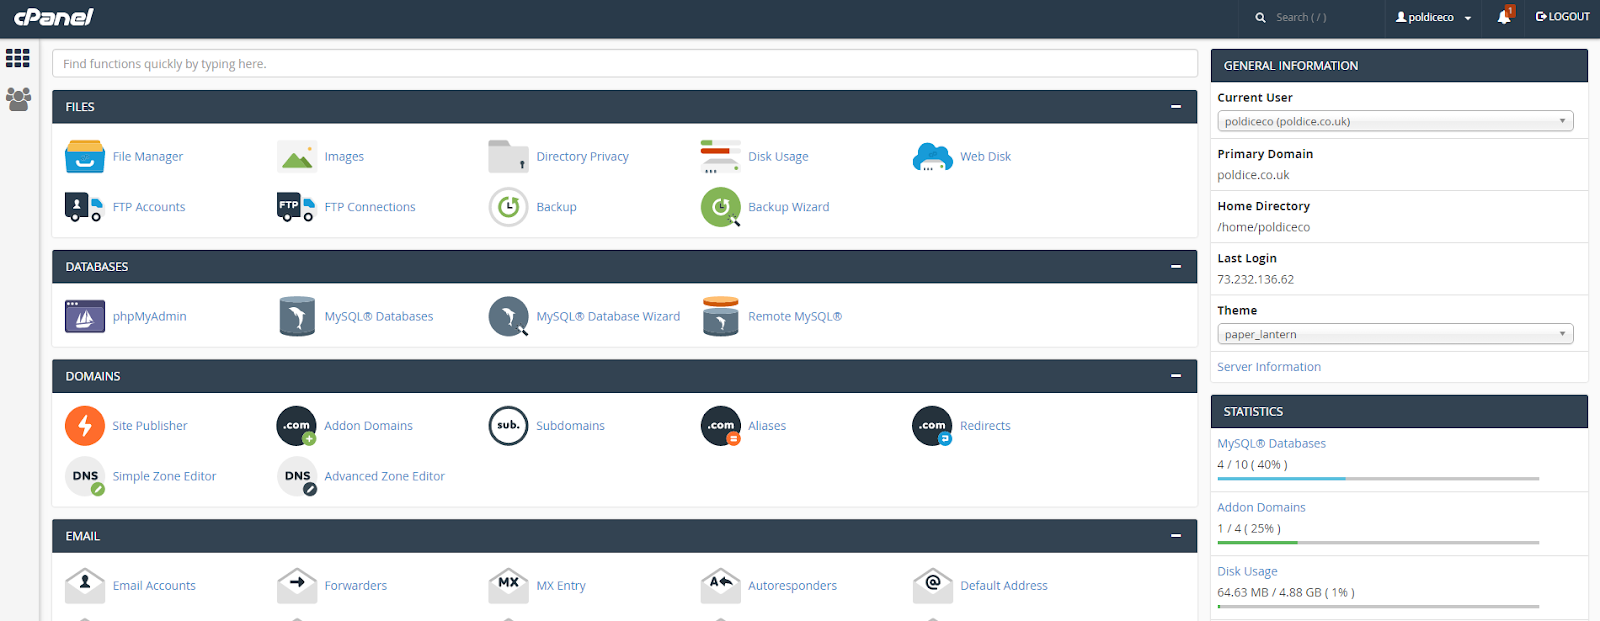
Task: Collapse the EMAIL section
Action: [1176, 536]
